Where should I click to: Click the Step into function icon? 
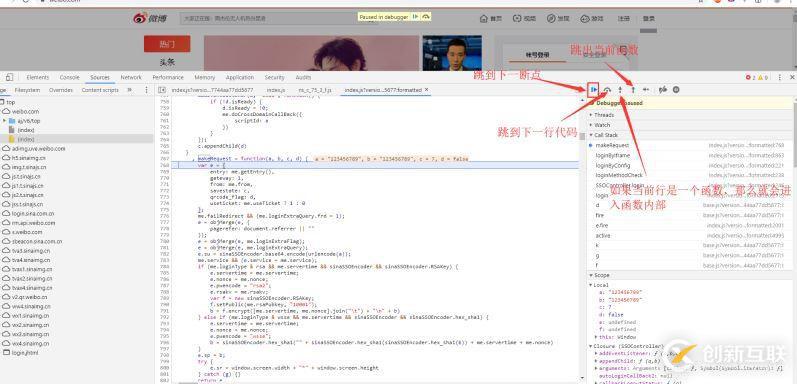click(x=620, y=90)
